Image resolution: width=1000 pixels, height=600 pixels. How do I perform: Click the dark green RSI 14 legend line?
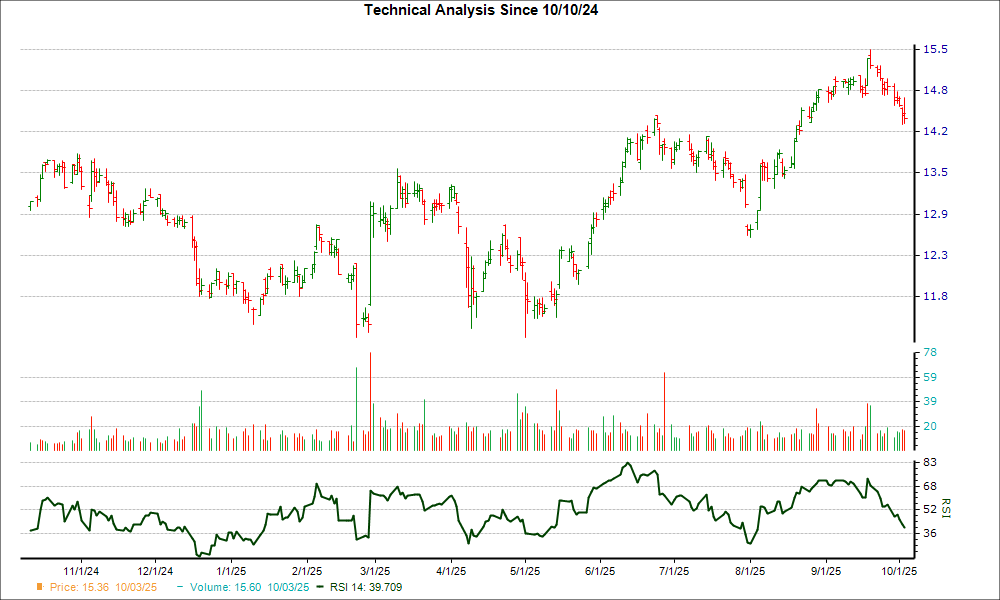coord(320,586)
